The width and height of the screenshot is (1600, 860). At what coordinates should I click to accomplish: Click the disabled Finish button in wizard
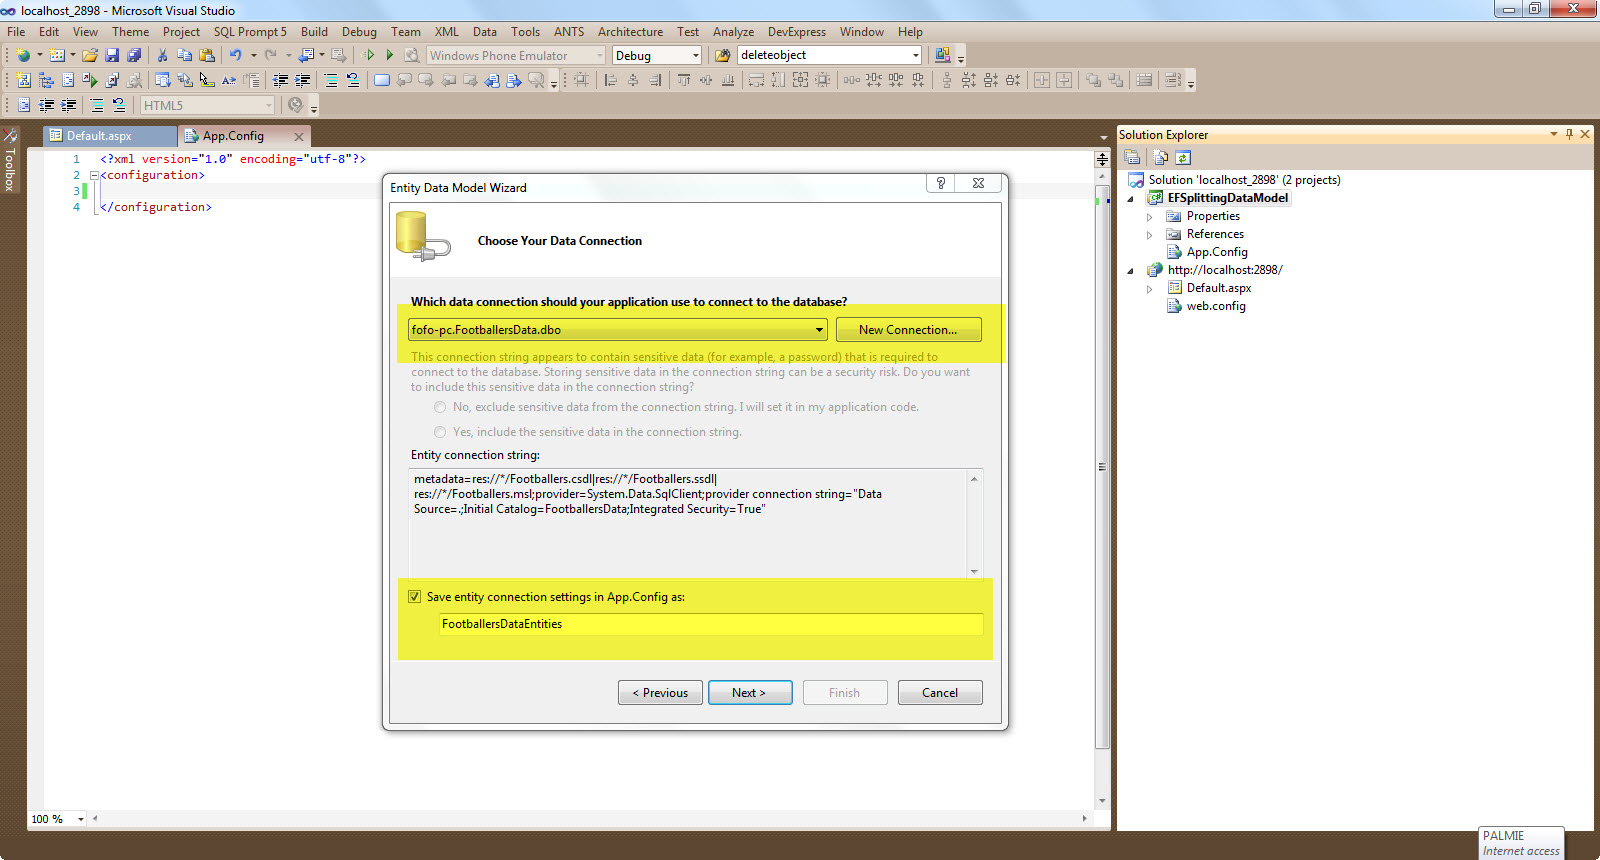click(x=845, y=692)
